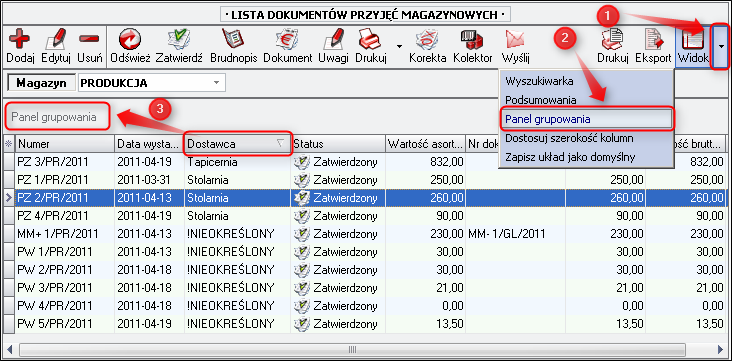Click the Widok view icon
Viewport: 732px width, 361px height.
click(693, 40)
